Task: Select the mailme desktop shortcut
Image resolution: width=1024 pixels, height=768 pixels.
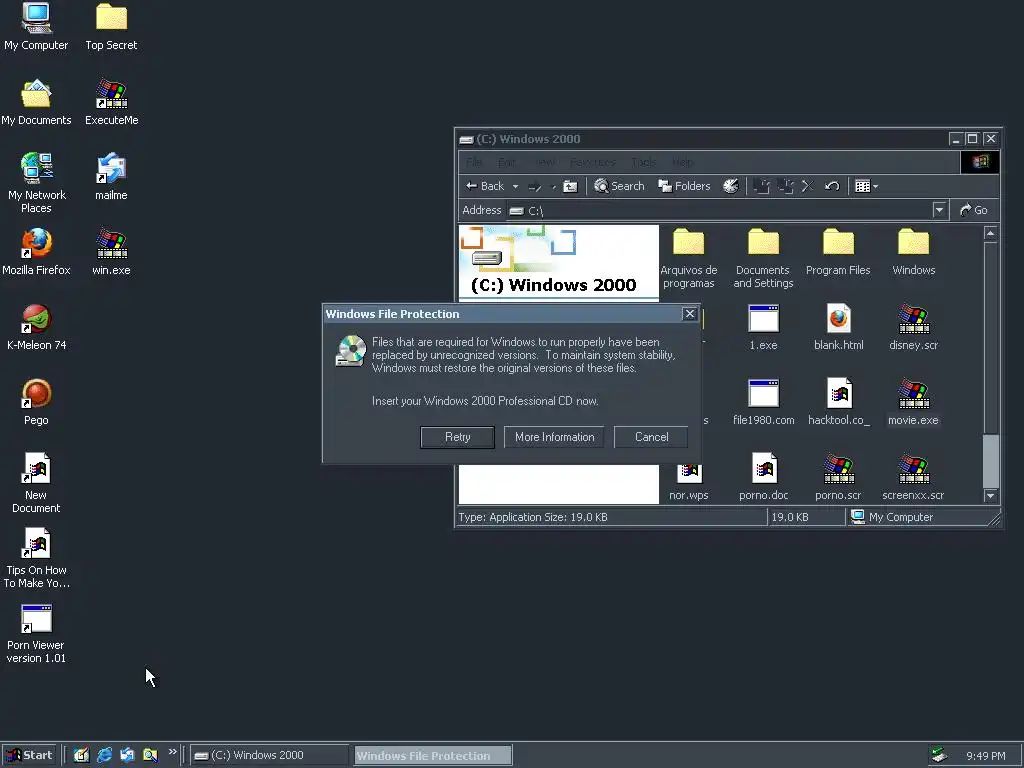Action: (x=111, y=176)
